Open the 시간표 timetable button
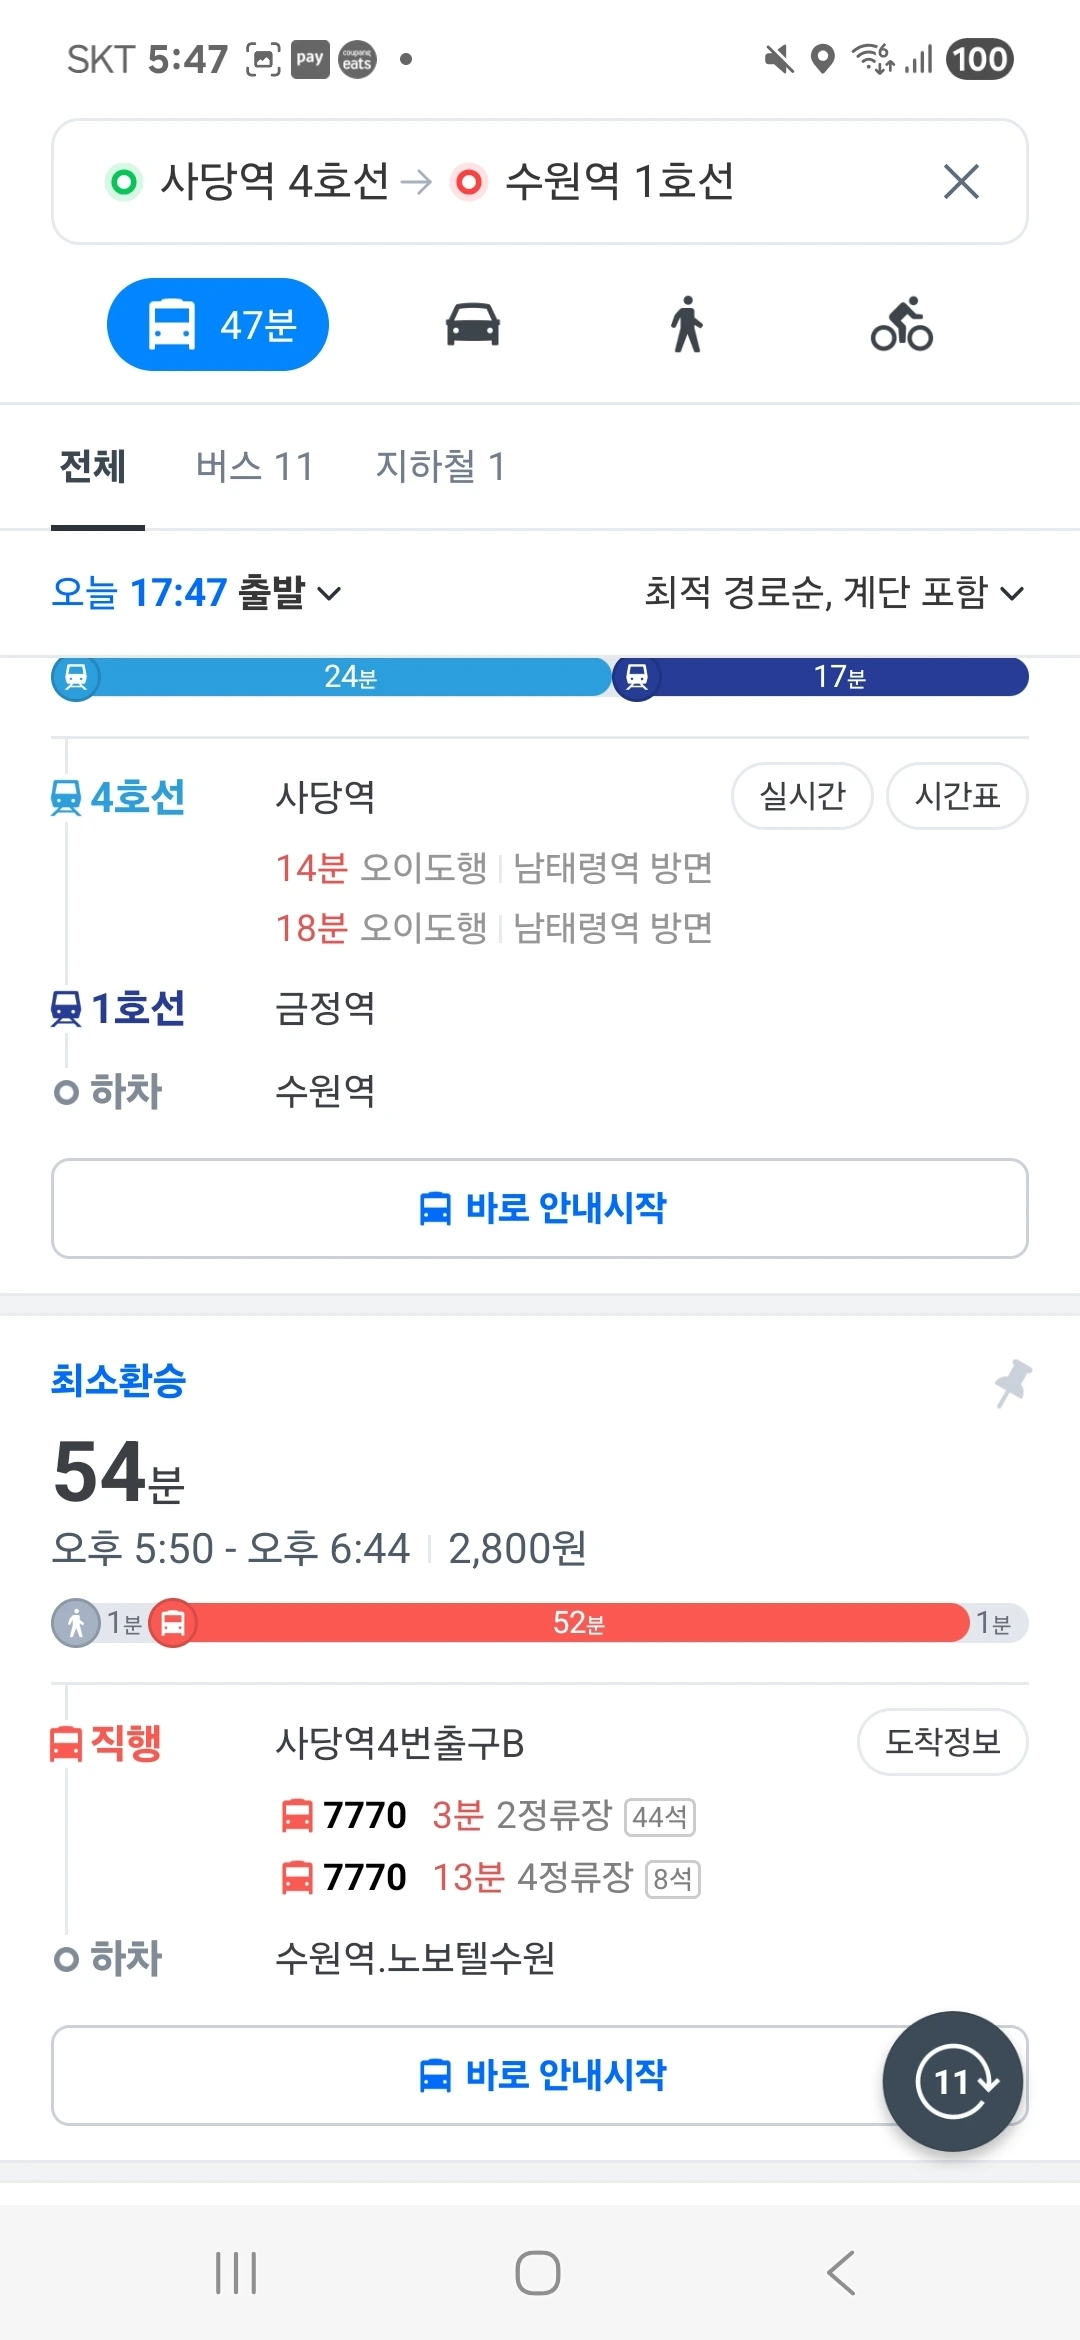Screen dimensions: 1080x2340 [957, 796]
